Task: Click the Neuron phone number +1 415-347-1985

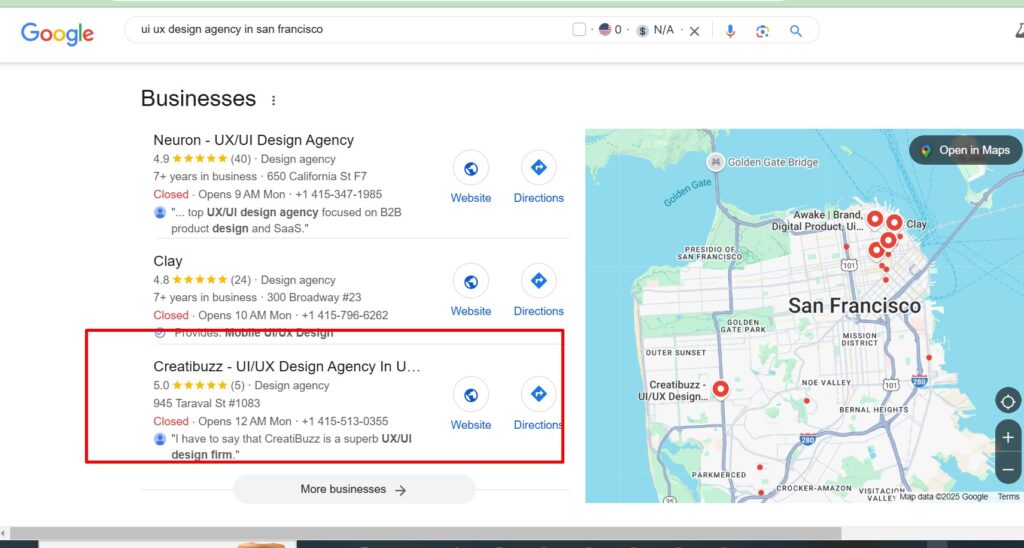Action: point(338,194)
